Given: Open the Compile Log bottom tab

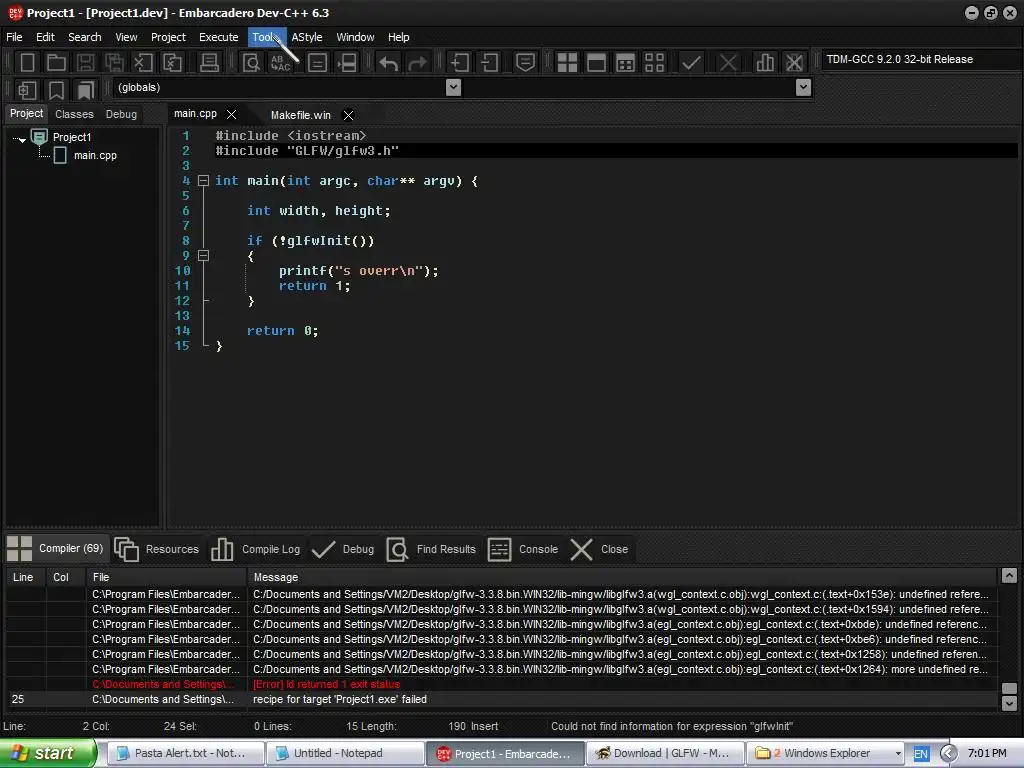Looking at the screenshot, I should (255, 549).
